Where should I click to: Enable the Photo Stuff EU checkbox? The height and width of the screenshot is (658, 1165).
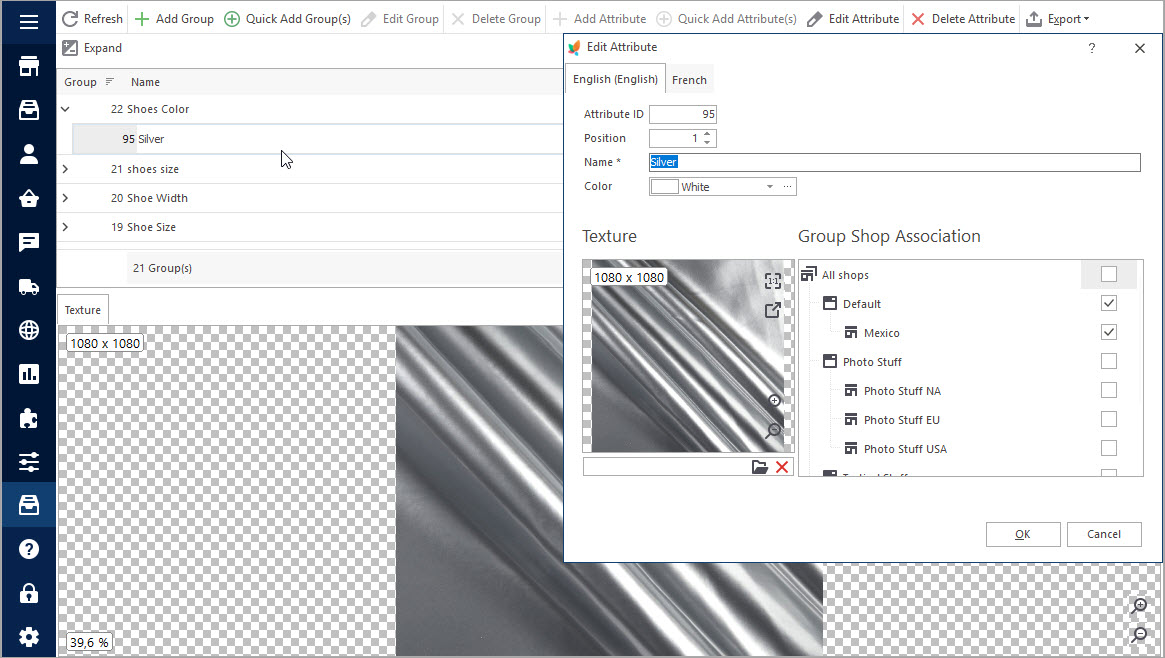1108,419
